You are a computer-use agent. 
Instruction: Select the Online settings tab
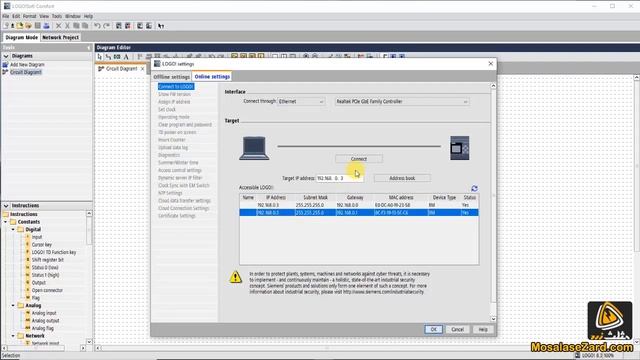pos(212,76)
